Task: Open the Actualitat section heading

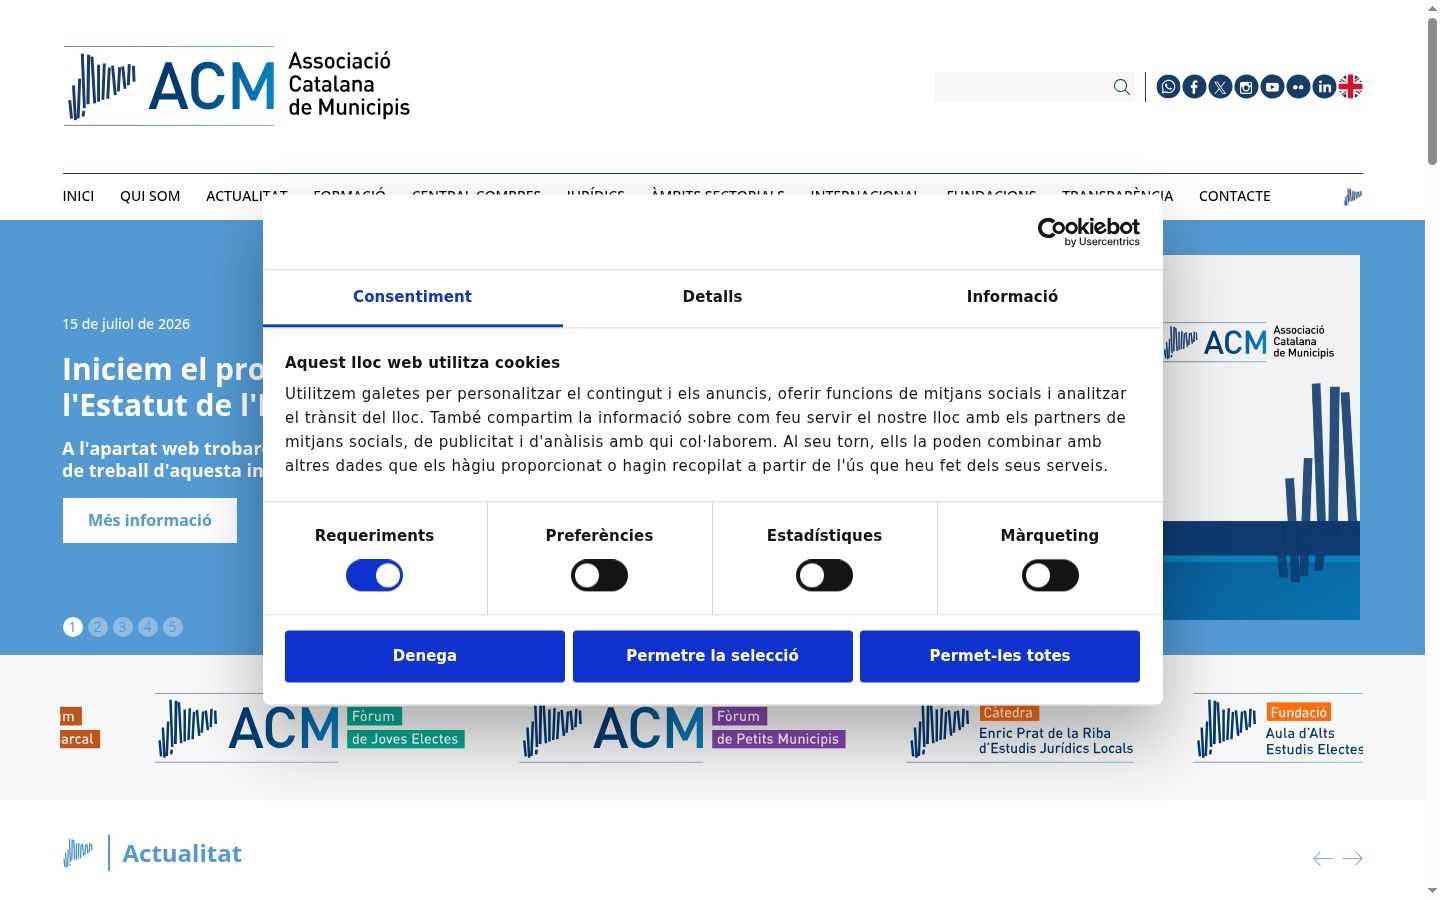Action: click(x=182, y=853)
